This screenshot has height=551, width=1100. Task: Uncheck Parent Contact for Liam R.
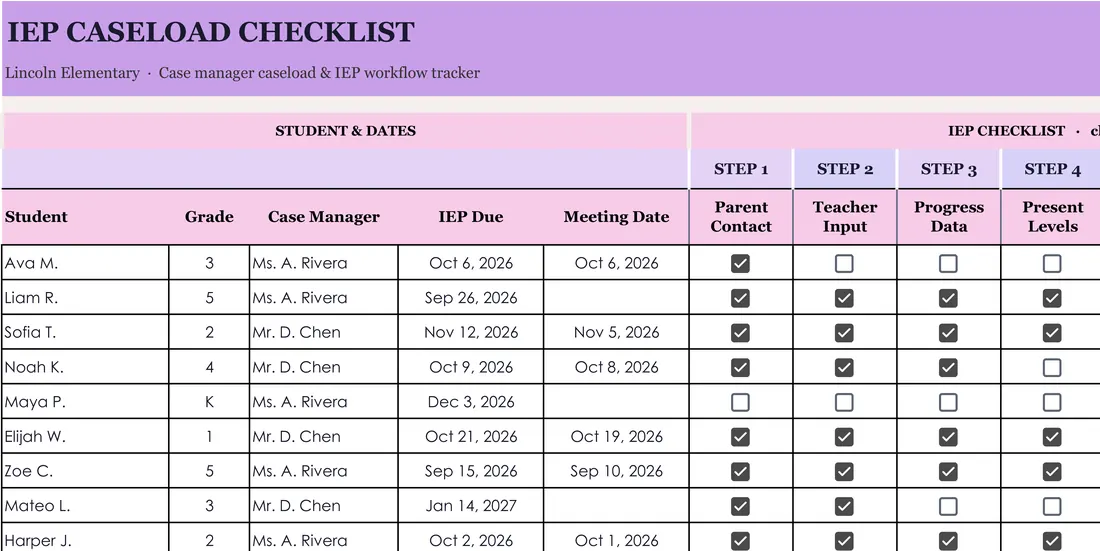pyautogui.click(x=740, y=298)
